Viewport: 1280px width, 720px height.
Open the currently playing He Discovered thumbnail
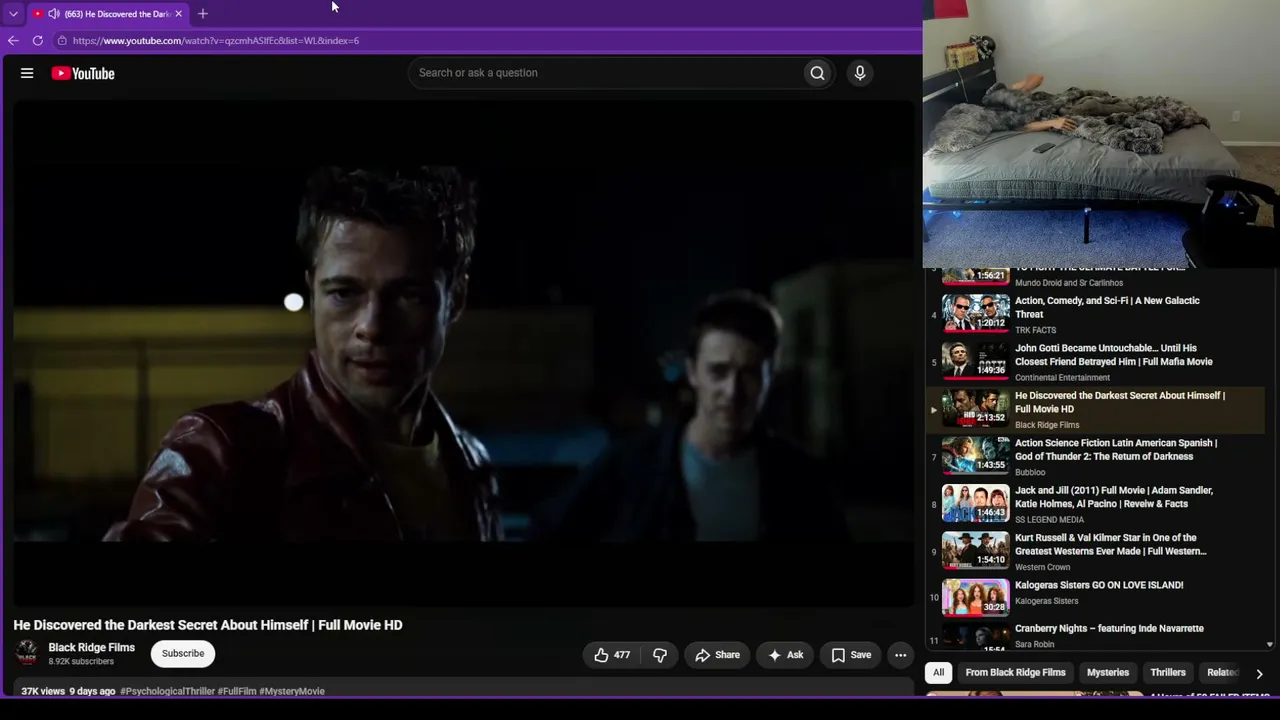(975, 408)
